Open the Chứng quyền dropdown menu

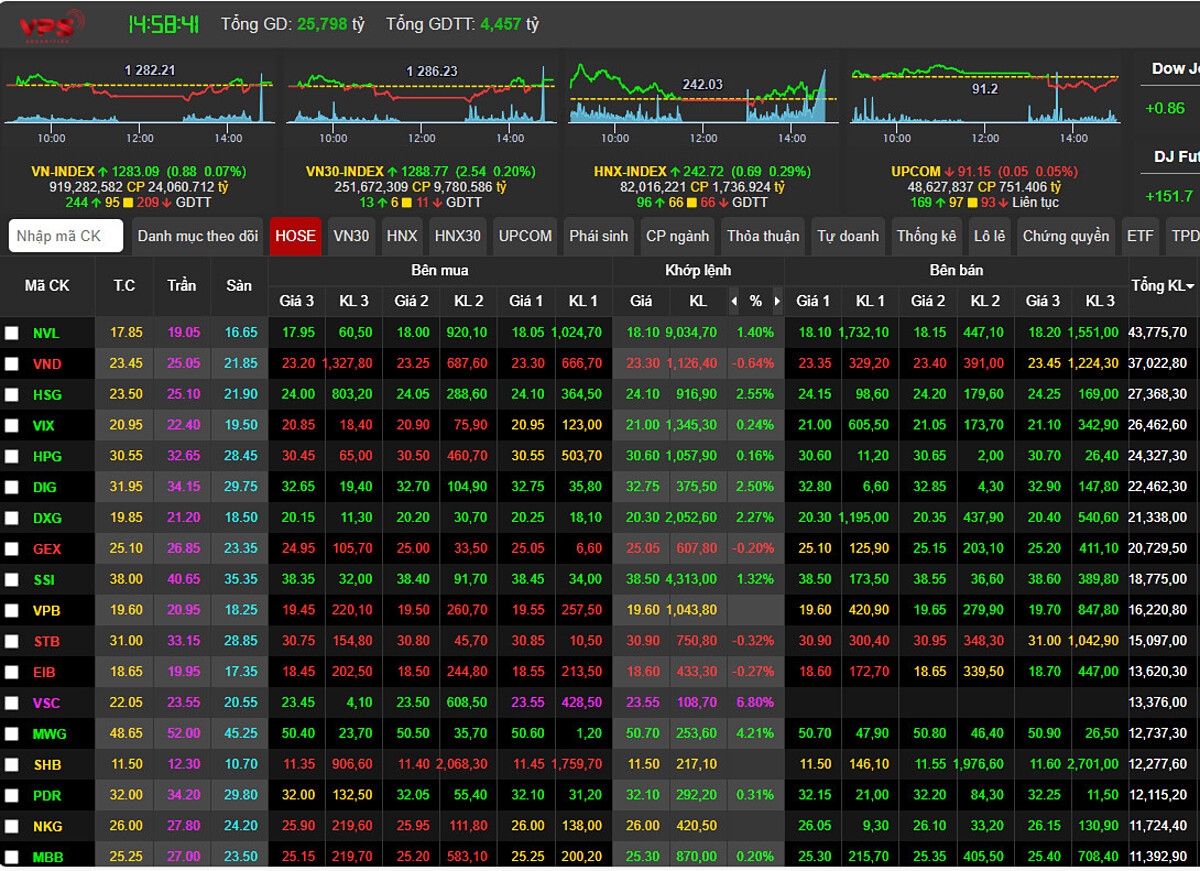(x=1065, y=236)
